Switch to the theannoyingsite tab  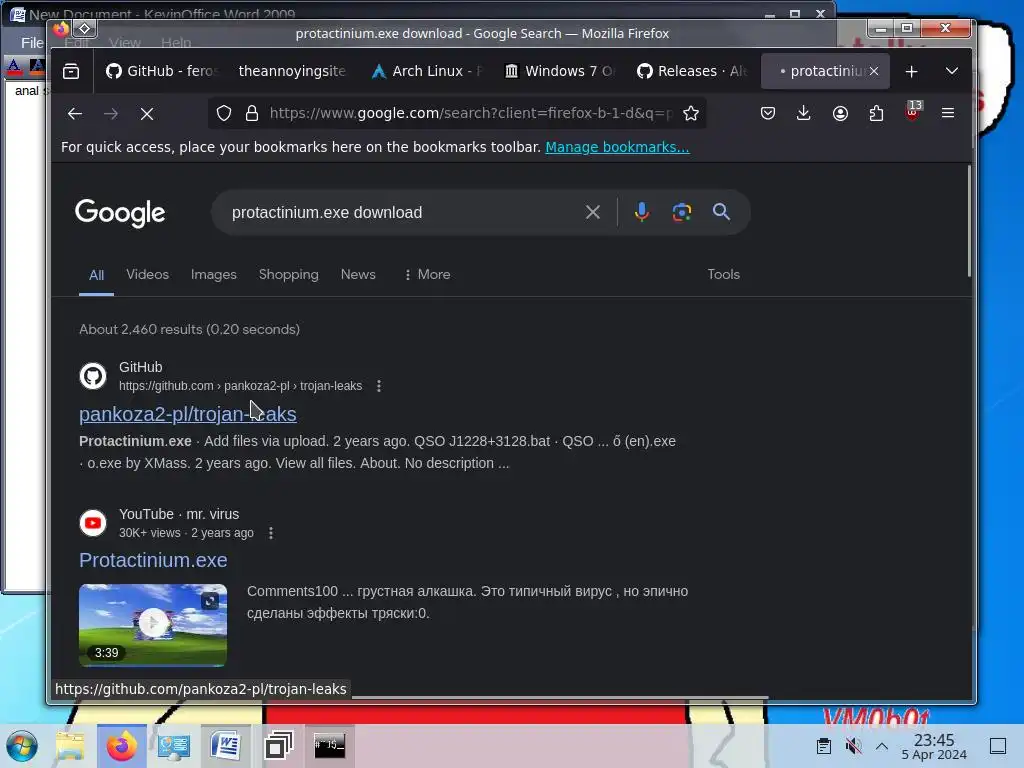[292, 71]
